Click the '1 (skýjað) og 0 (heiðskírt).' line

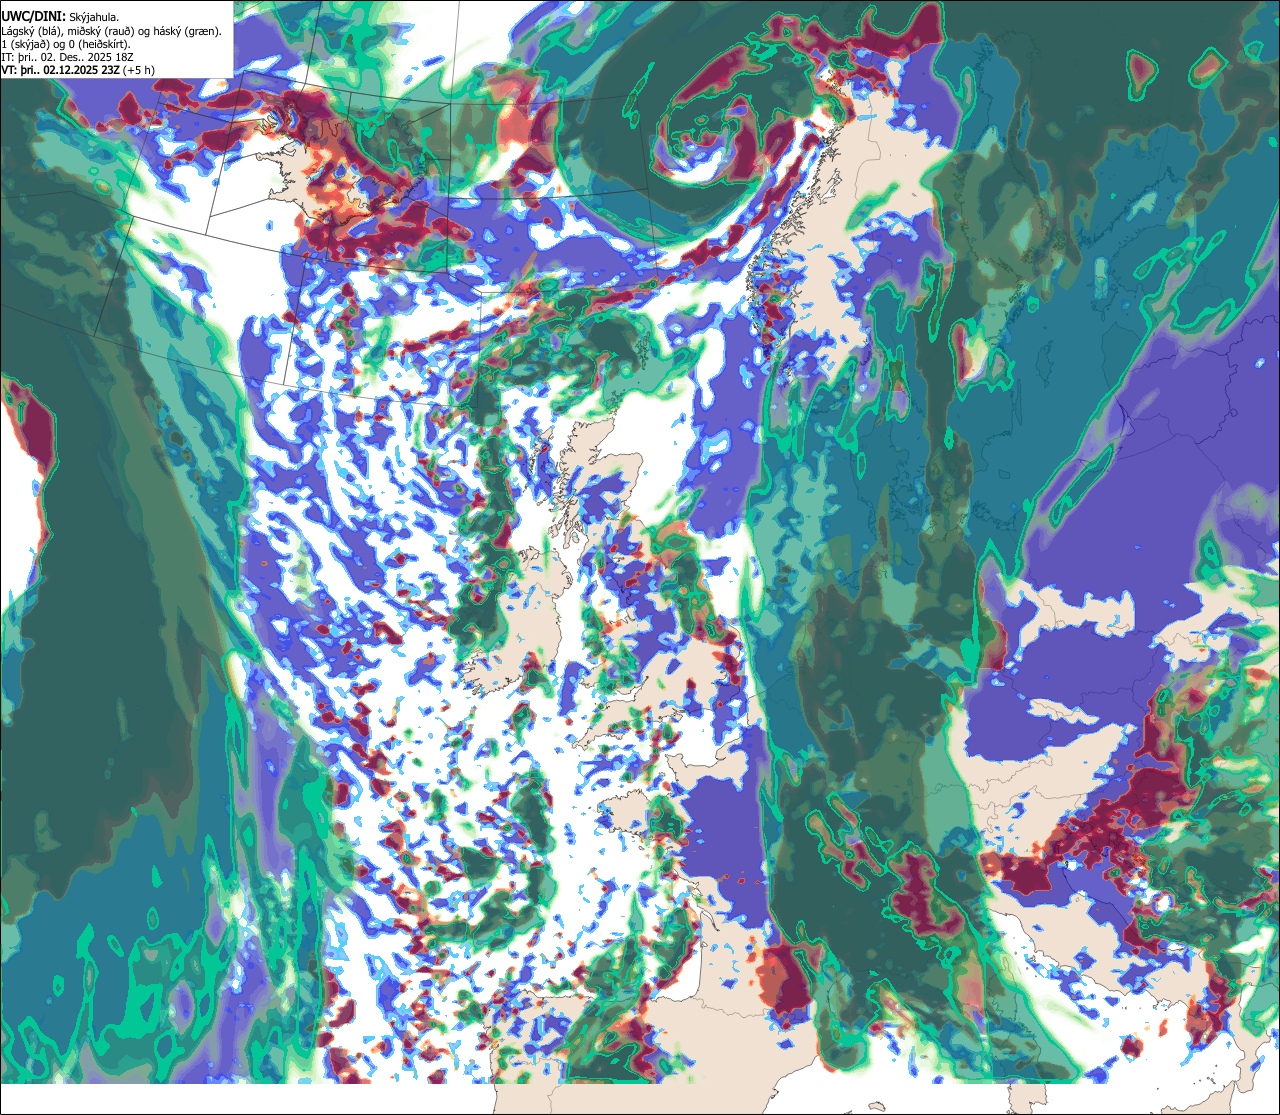pyautogui.click(x=66, y=43)
